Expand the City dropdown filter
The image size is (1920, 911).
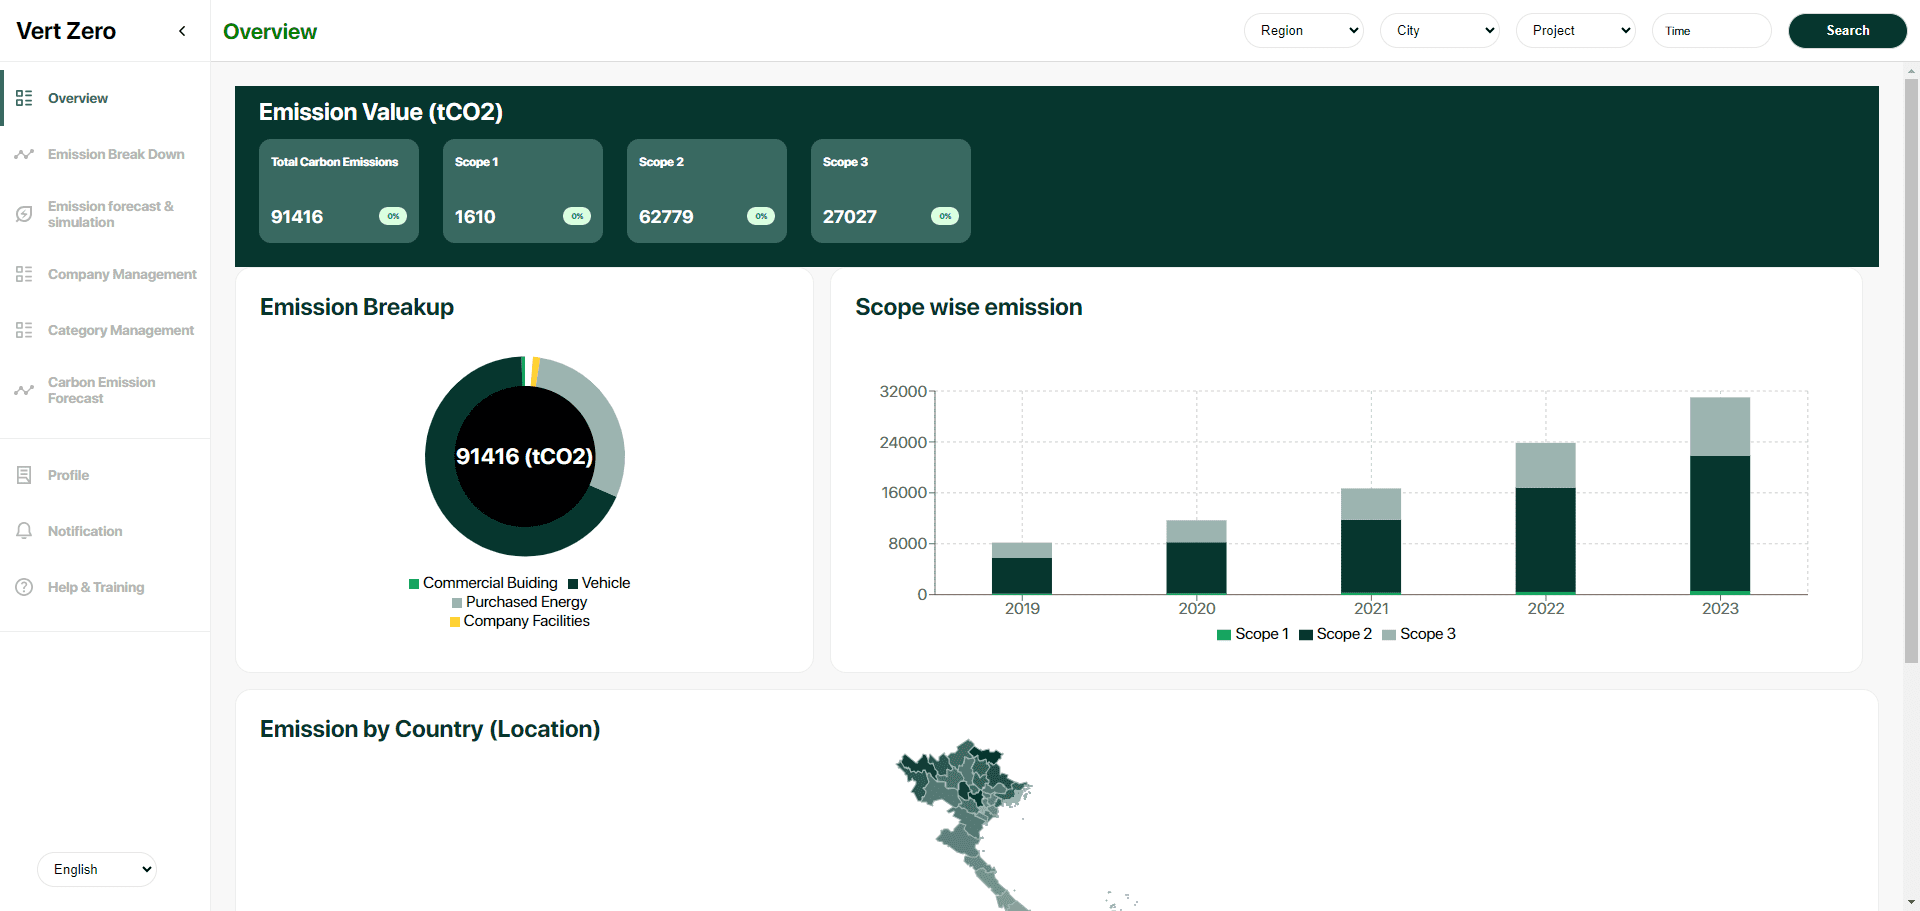tap(1439, 31)
